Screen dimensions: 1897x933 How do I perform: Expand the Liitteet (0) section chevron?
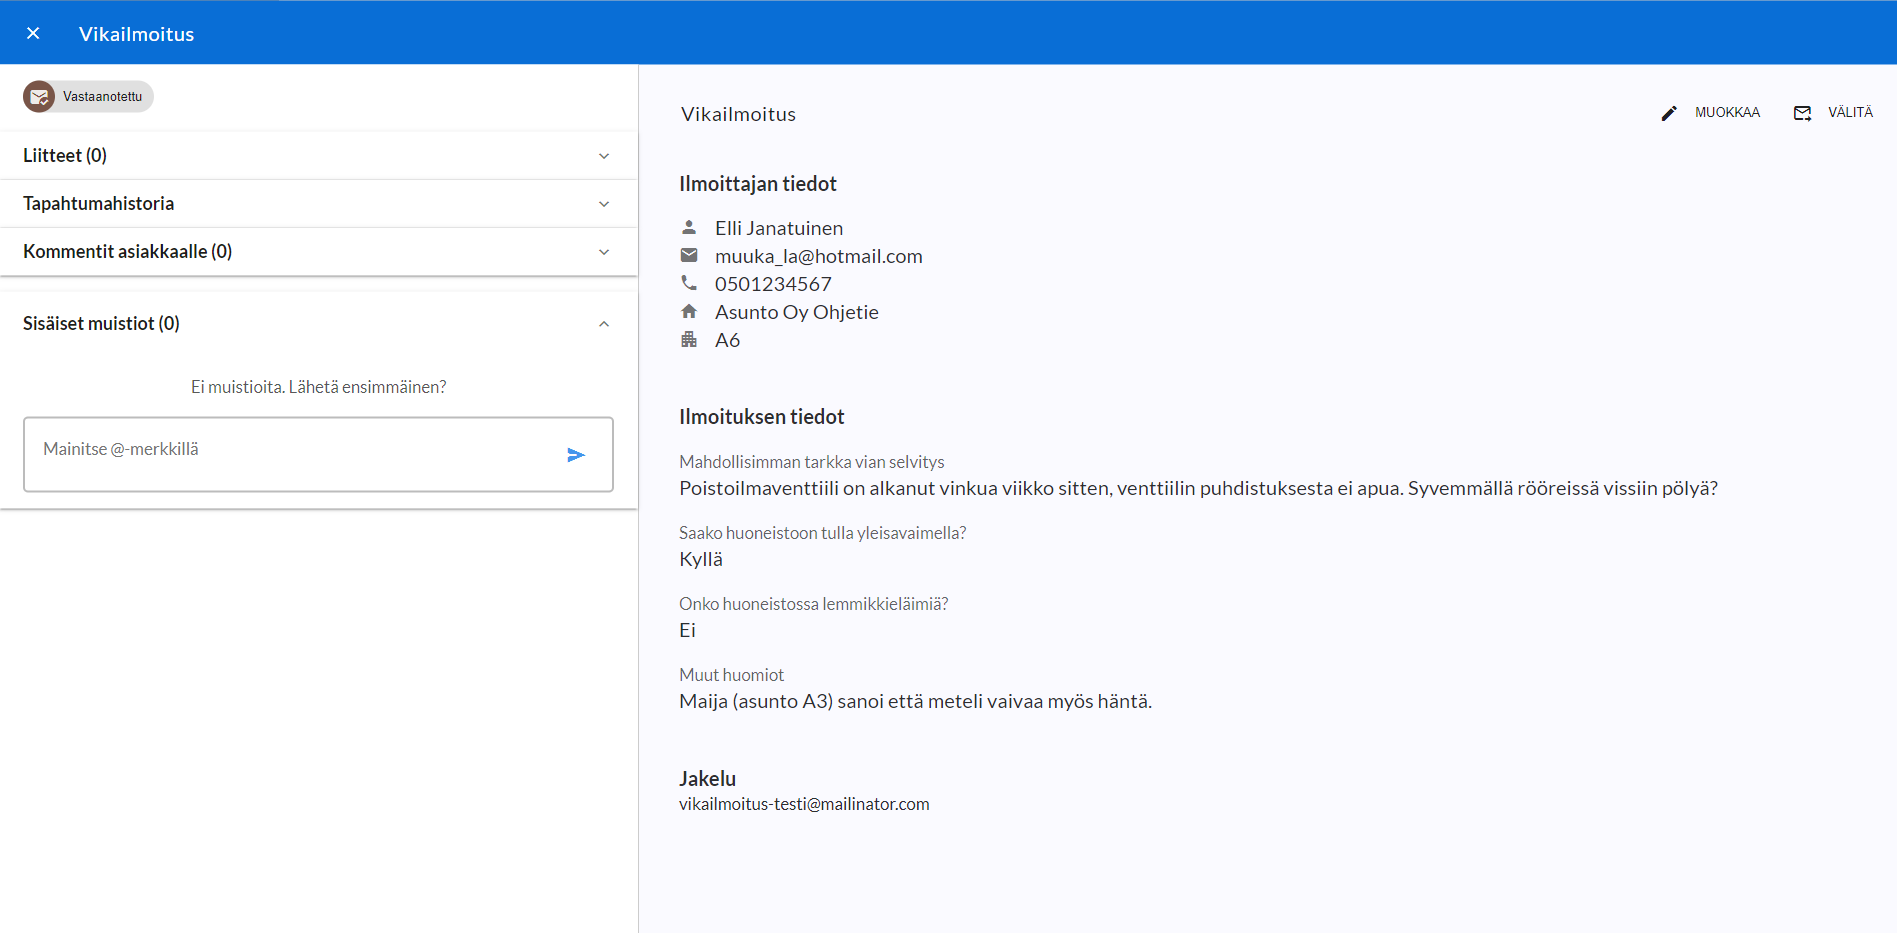point(604,156)
